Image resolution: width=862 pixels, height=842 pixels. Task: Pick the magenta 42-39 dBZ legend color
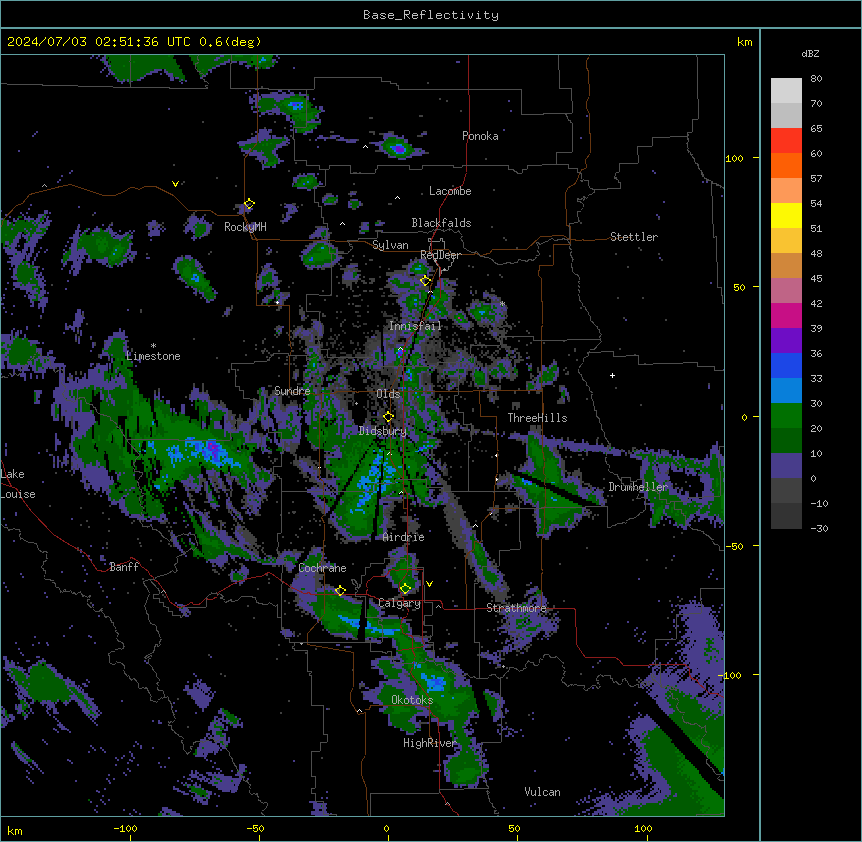pos(786,315)
